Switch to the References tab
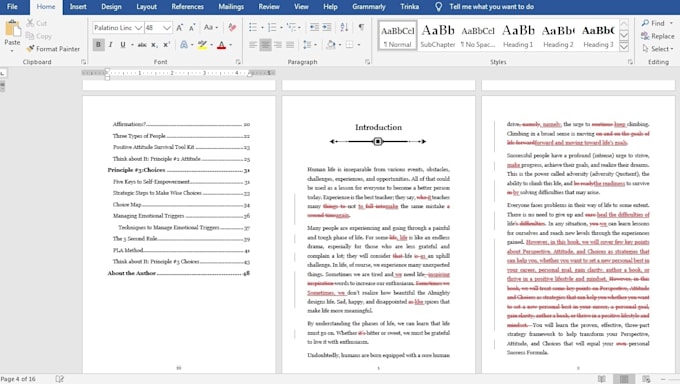Image resolution: width=680 pixels, height=384 pixels. click(187, 7)
